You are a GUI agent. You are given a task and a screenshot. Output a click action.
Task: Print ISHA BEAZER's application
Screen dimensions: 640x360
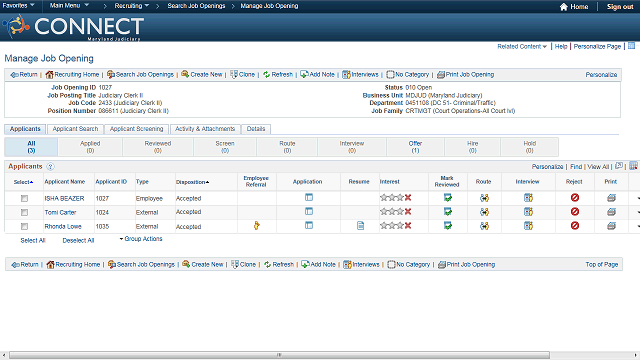coord(611,198)
